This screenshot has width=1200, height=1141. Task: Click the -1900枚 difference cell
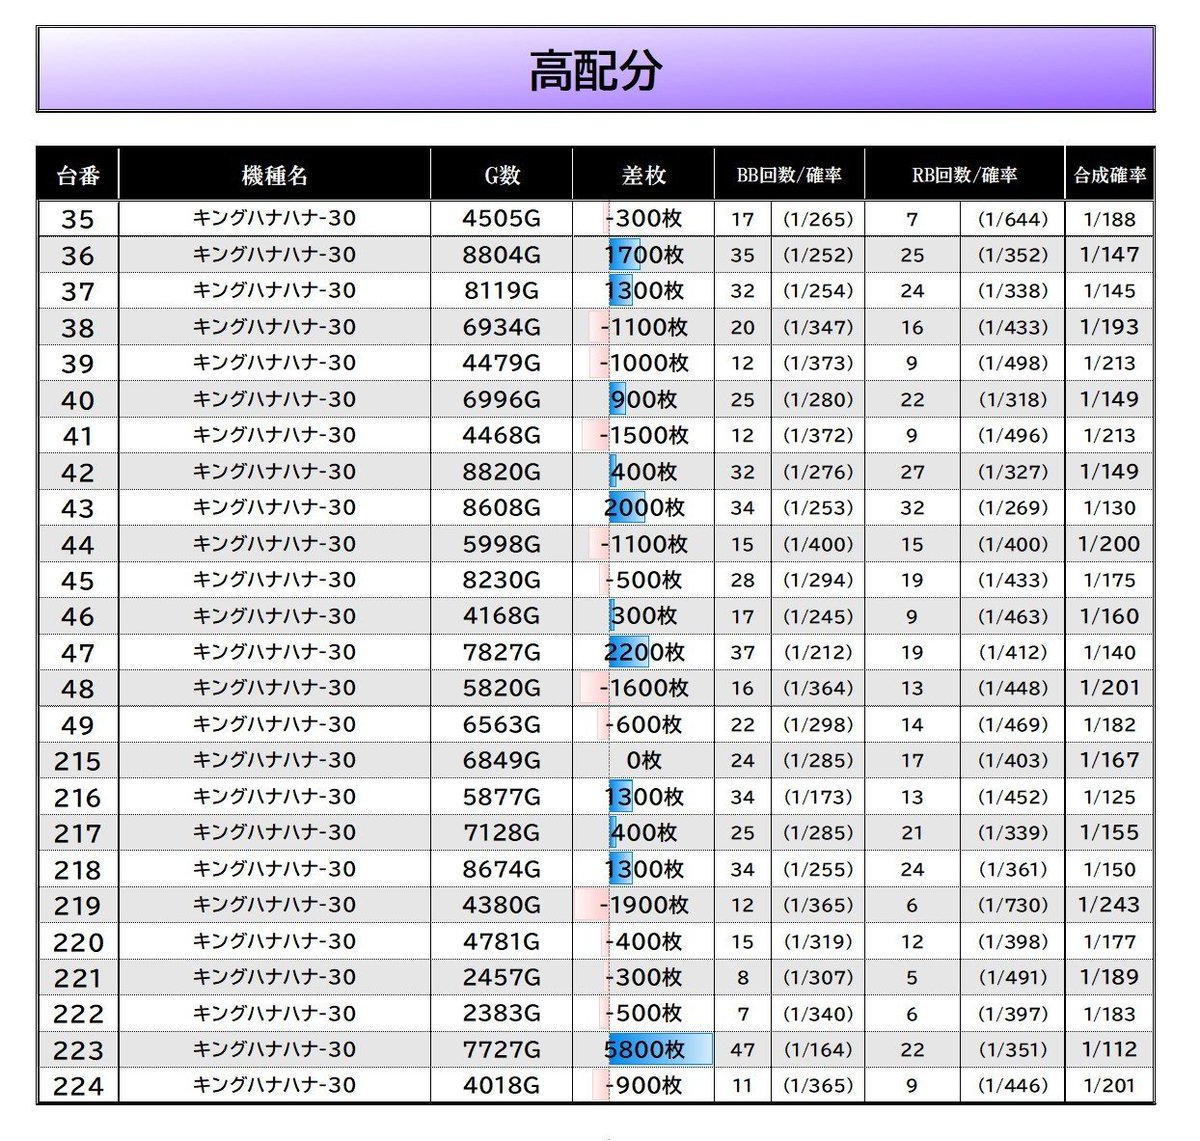pyautogui.click(x=644, y=905)
